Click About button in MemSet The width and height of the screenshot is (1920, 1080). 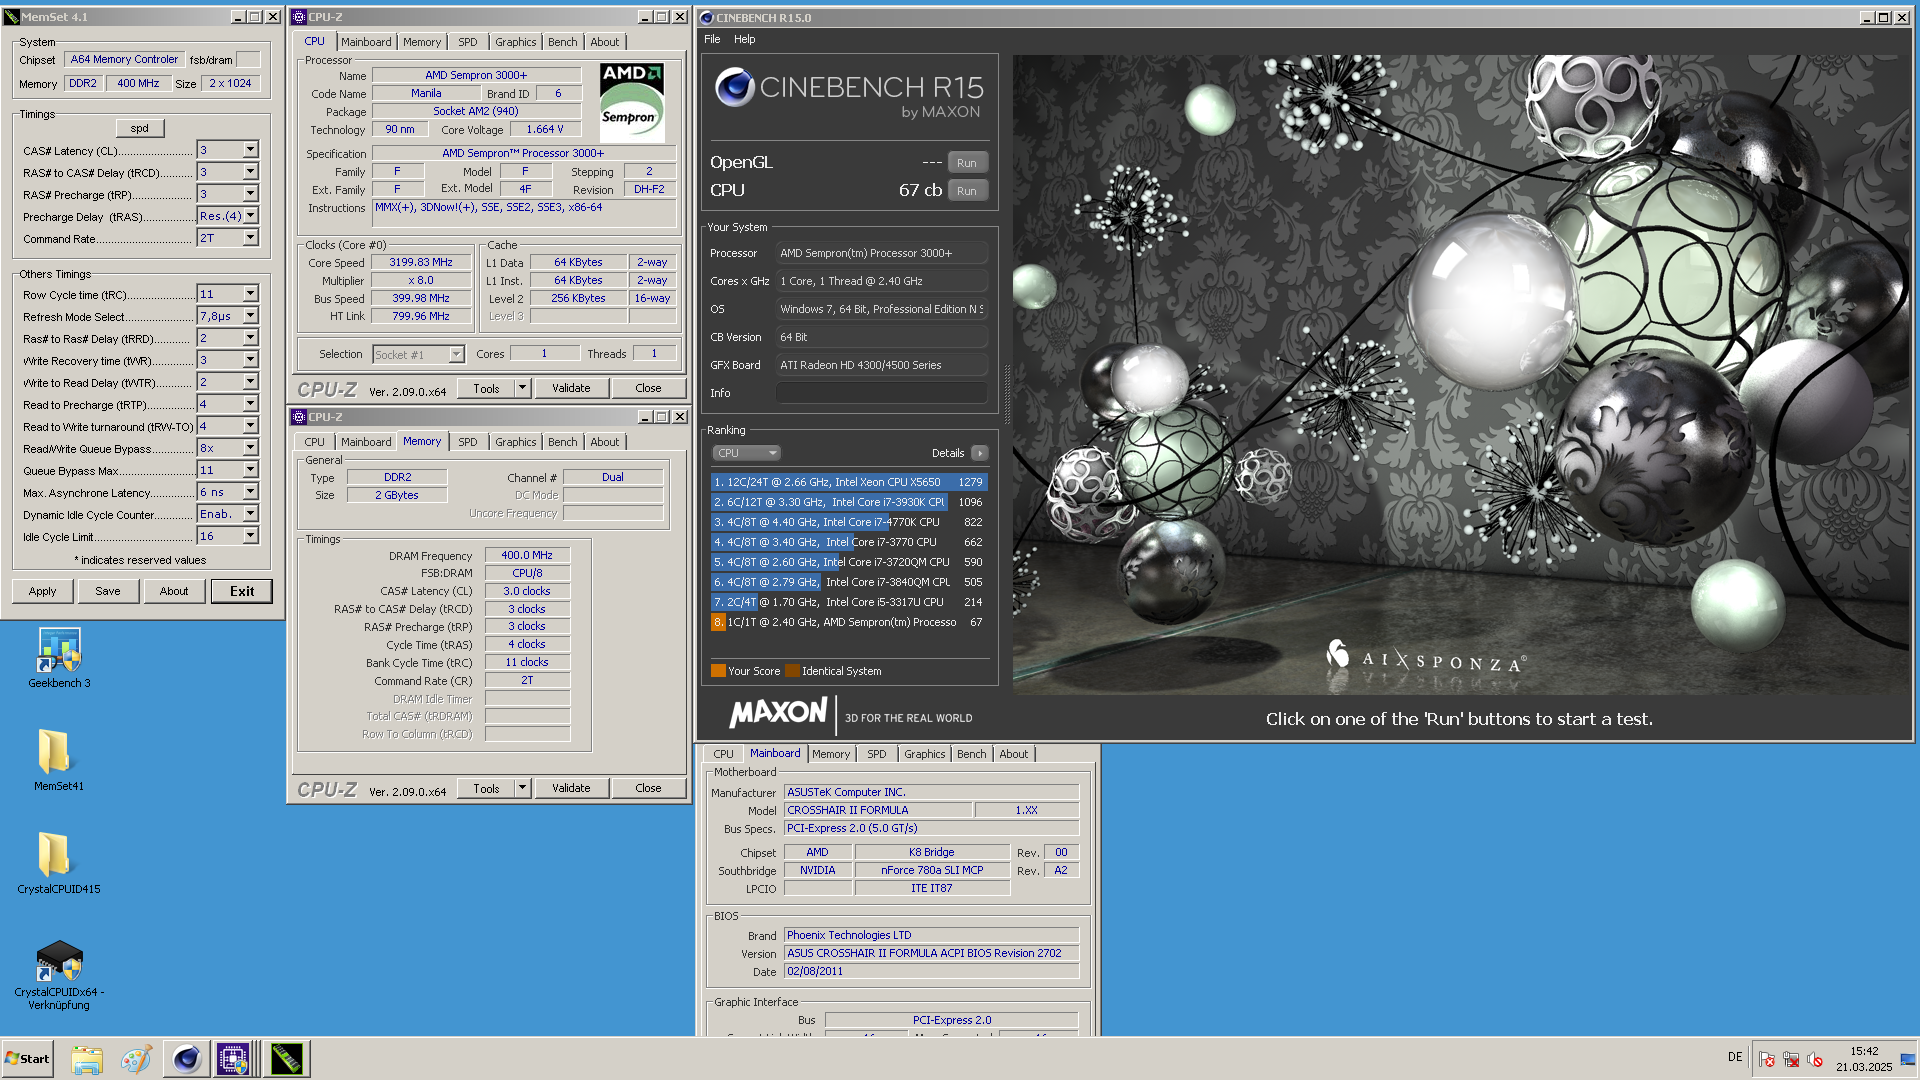pos(174,591)
